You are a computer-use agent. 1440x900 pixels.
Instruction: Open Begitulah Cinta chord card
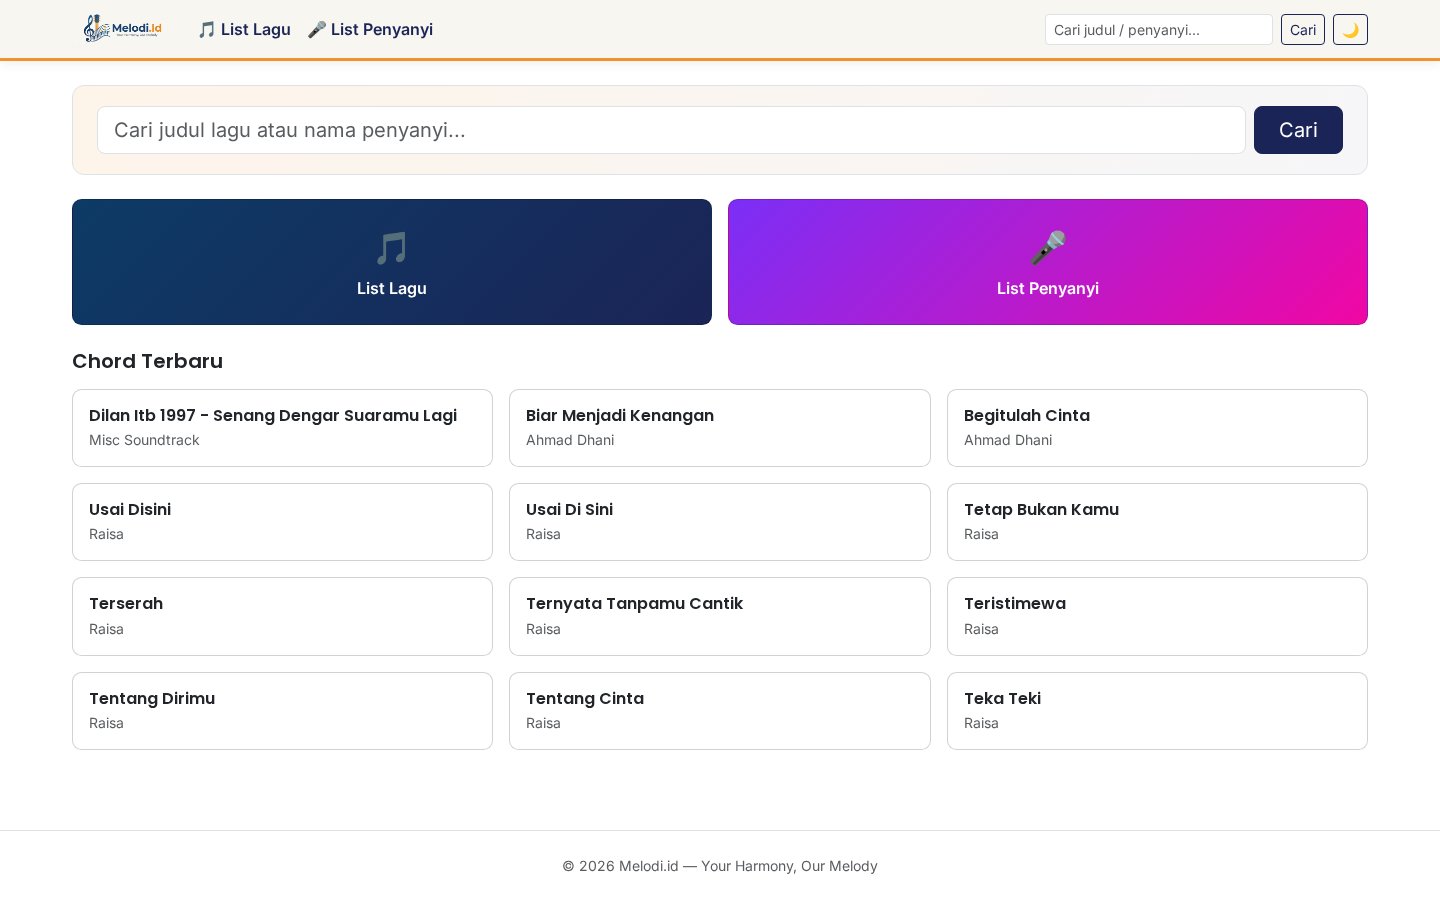tap(1157, 428)
